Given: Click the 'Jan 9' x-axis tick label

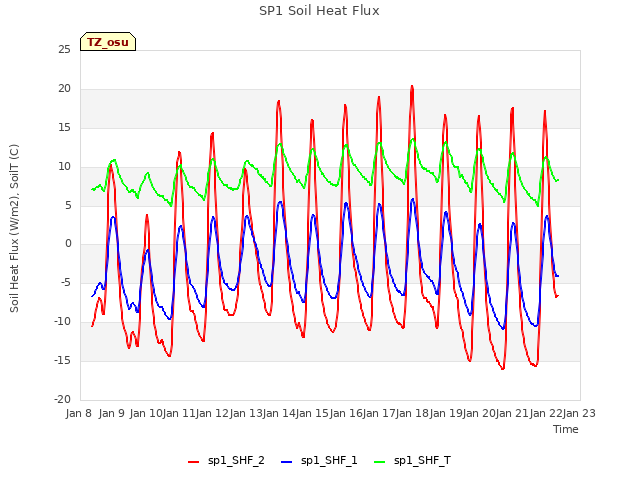Looking at the screenshot, I should click(x=112, y=413).
